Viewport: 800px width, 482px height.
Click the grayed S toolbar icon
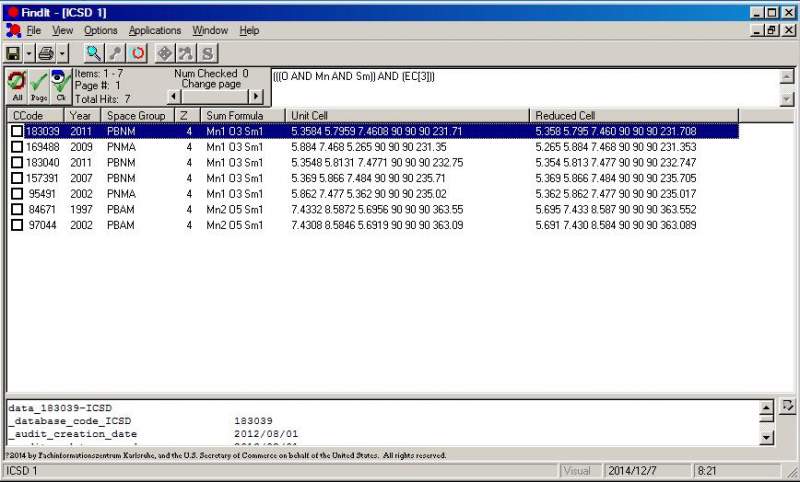click(207, 53)
